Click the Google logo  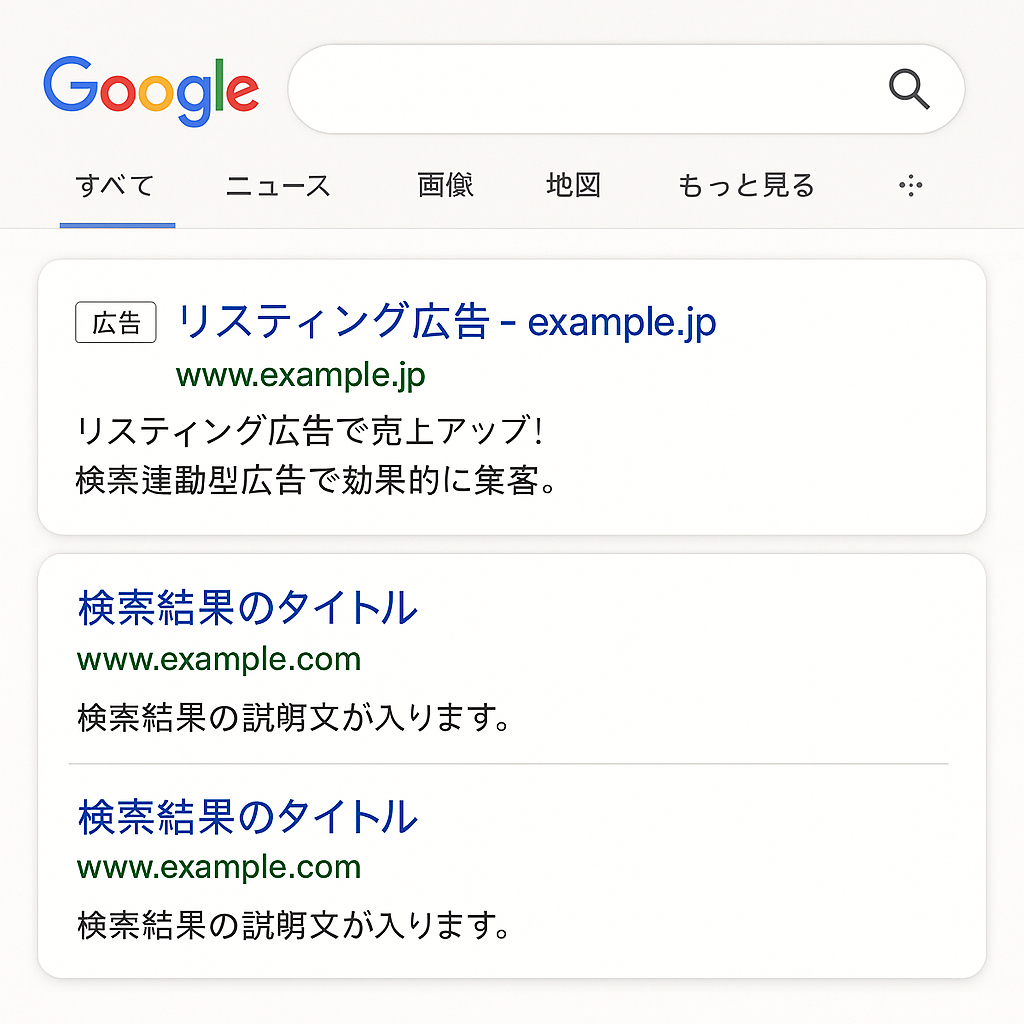tap(150, 89)
